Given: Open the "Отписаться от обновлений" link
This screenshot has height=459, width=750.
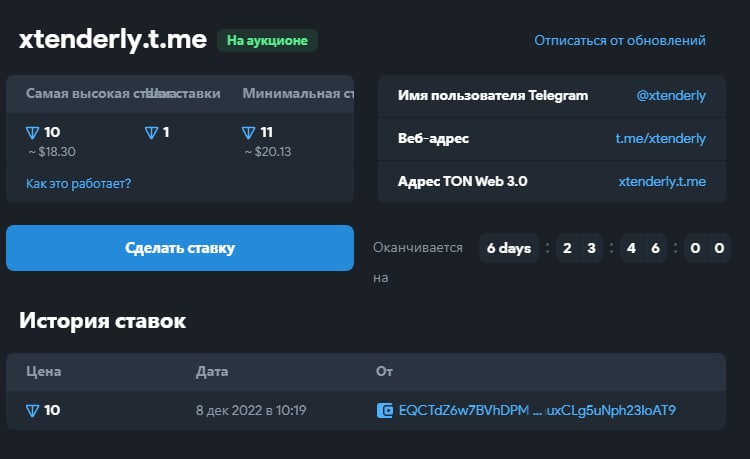Looking at the screenshot, I should (x=620, y=41).
